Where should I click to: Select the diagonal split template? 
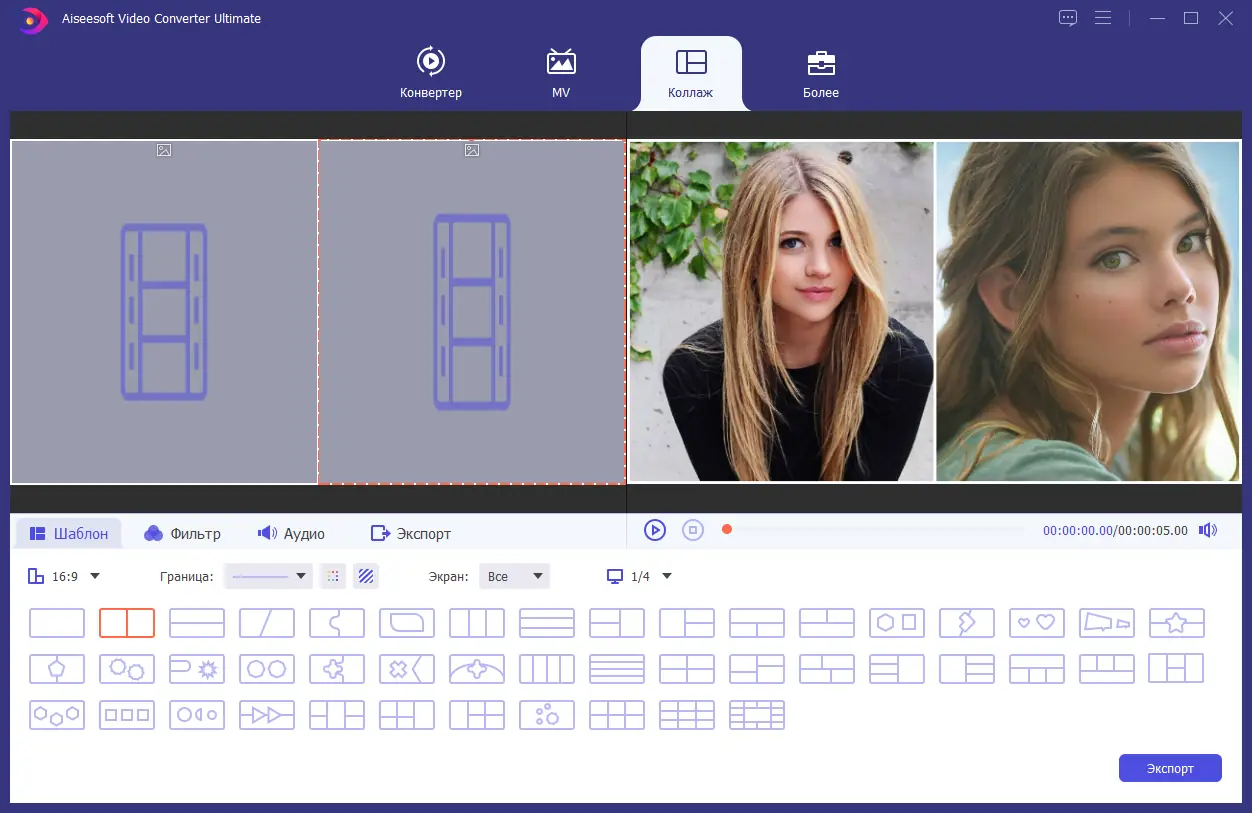point(267,623)
